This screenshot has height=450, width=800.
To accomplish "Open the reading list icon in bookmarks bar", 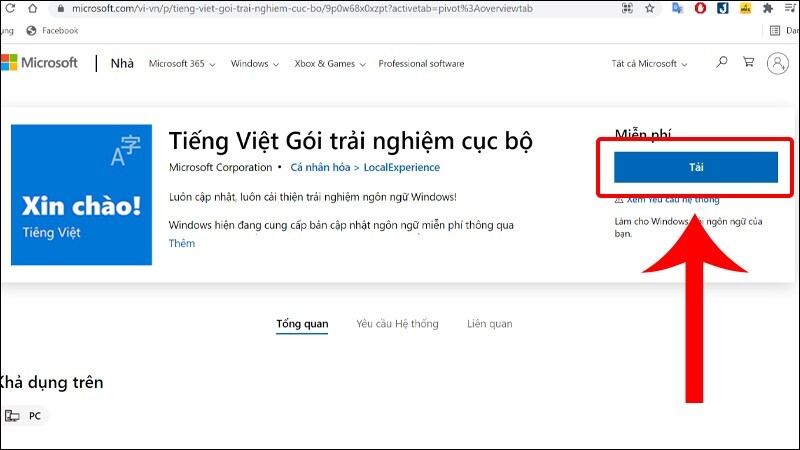I will click(x=774, y=31).
